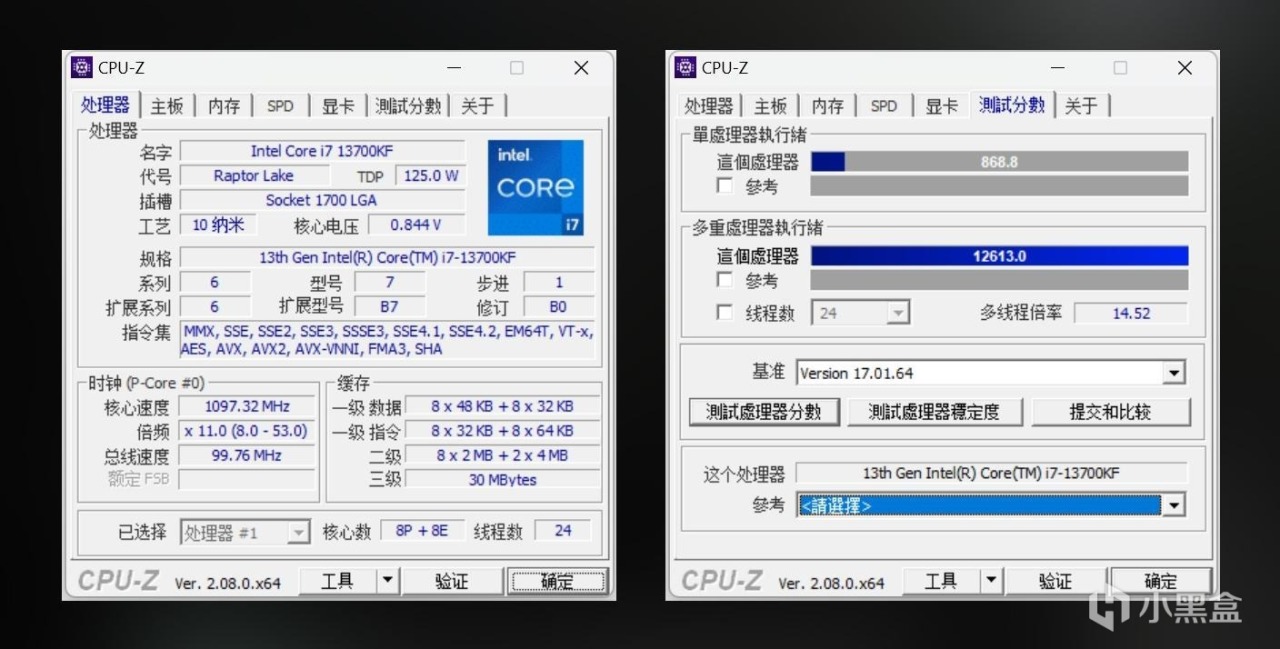Click multiplier value x 11.0 (8.0 - 53.0)
1280x649 pixels.
pyautogui.click(x=247, y=431)
